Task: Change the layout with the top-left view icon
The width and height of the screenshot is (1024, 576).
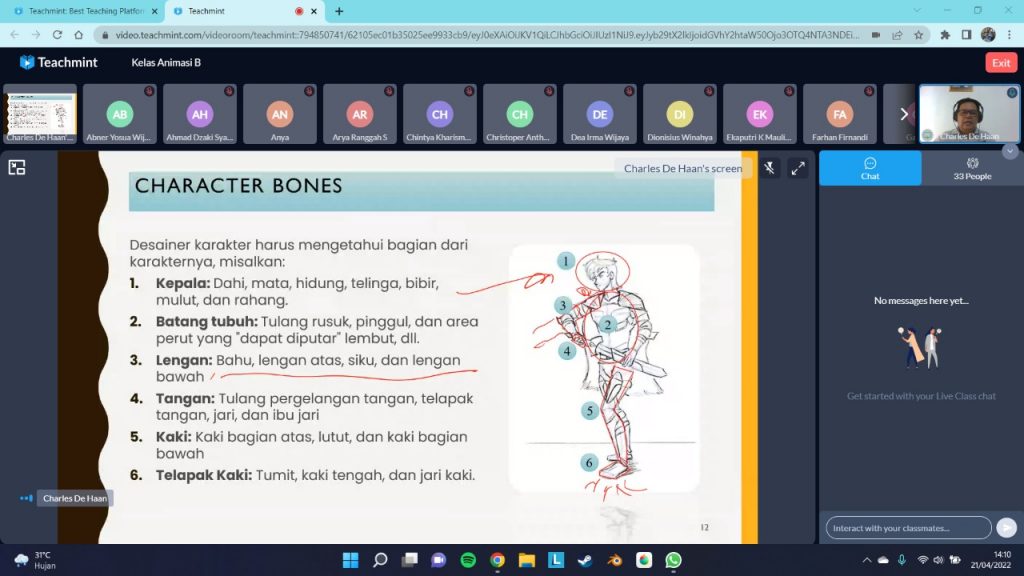Action: pos(17,168)
